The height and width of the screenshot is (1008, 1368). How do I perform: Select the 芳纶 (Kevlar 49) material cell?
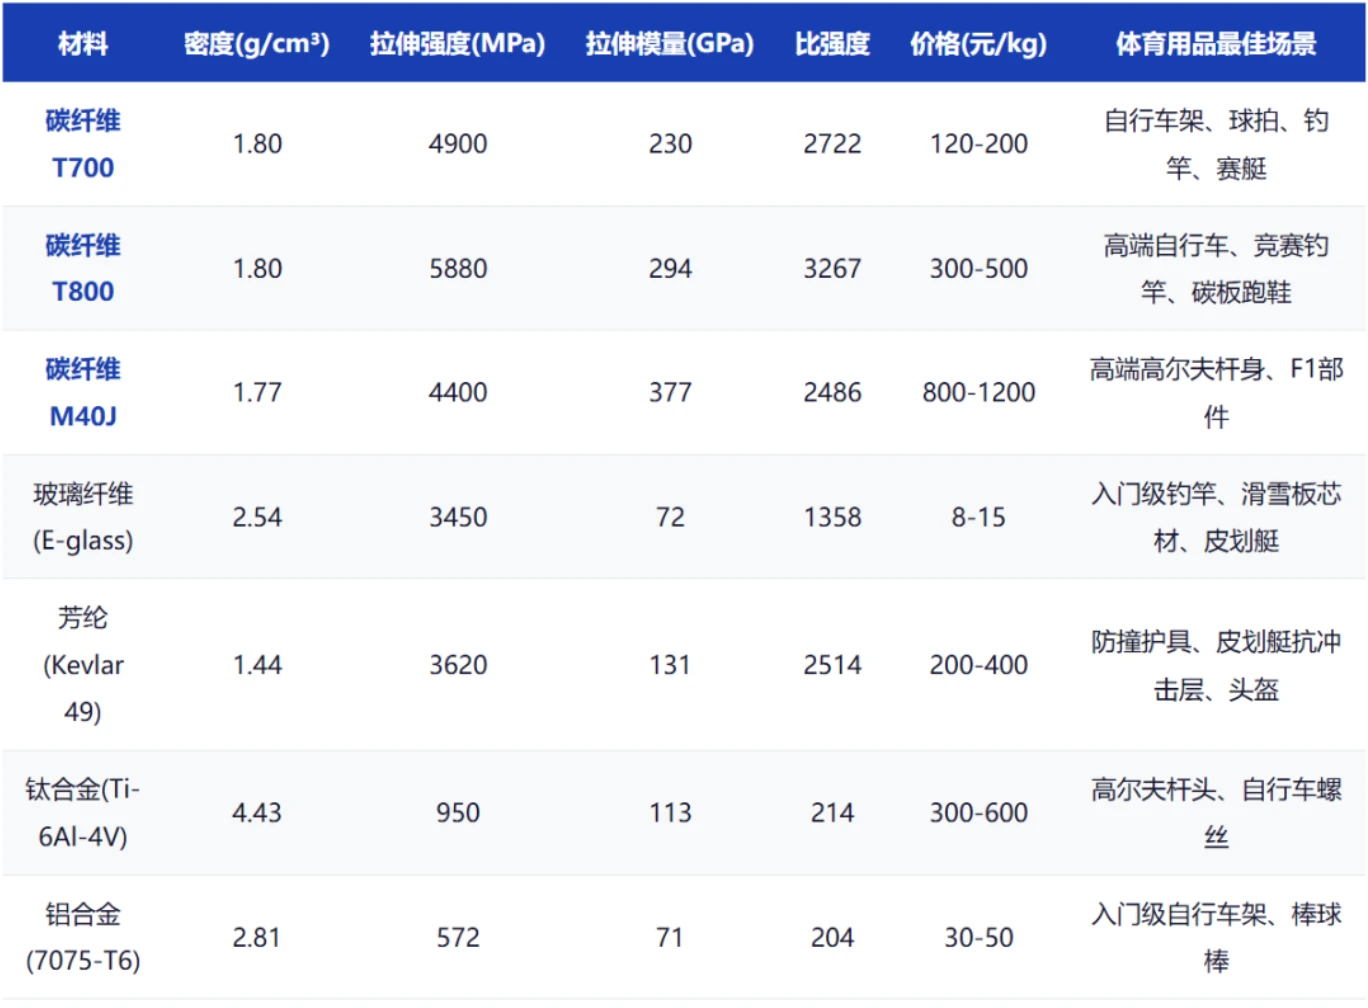[83, 665]
